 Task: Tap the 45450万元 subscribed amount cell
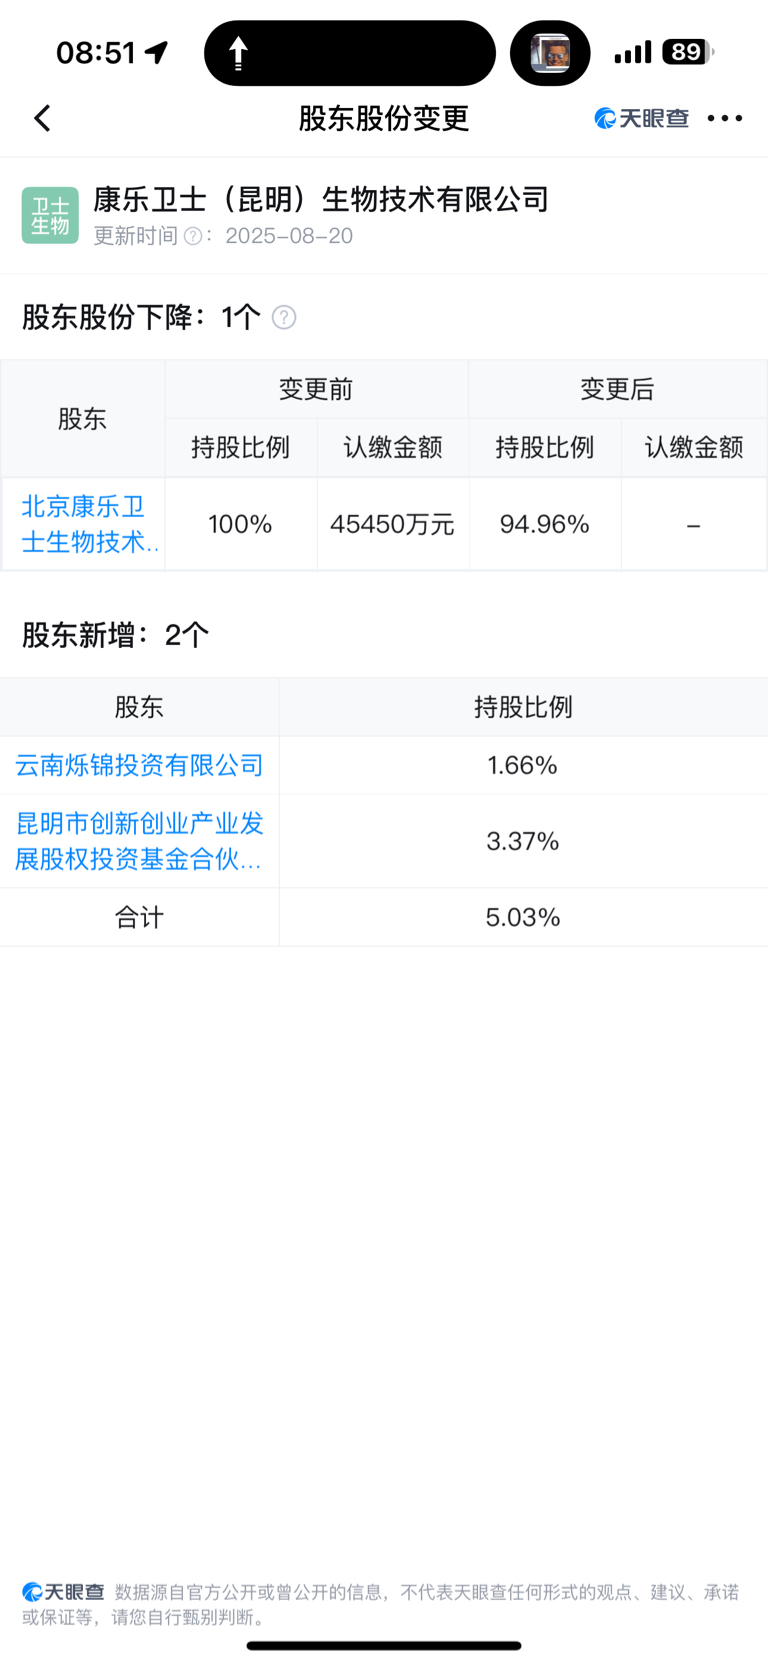click(x=393, y=524)
